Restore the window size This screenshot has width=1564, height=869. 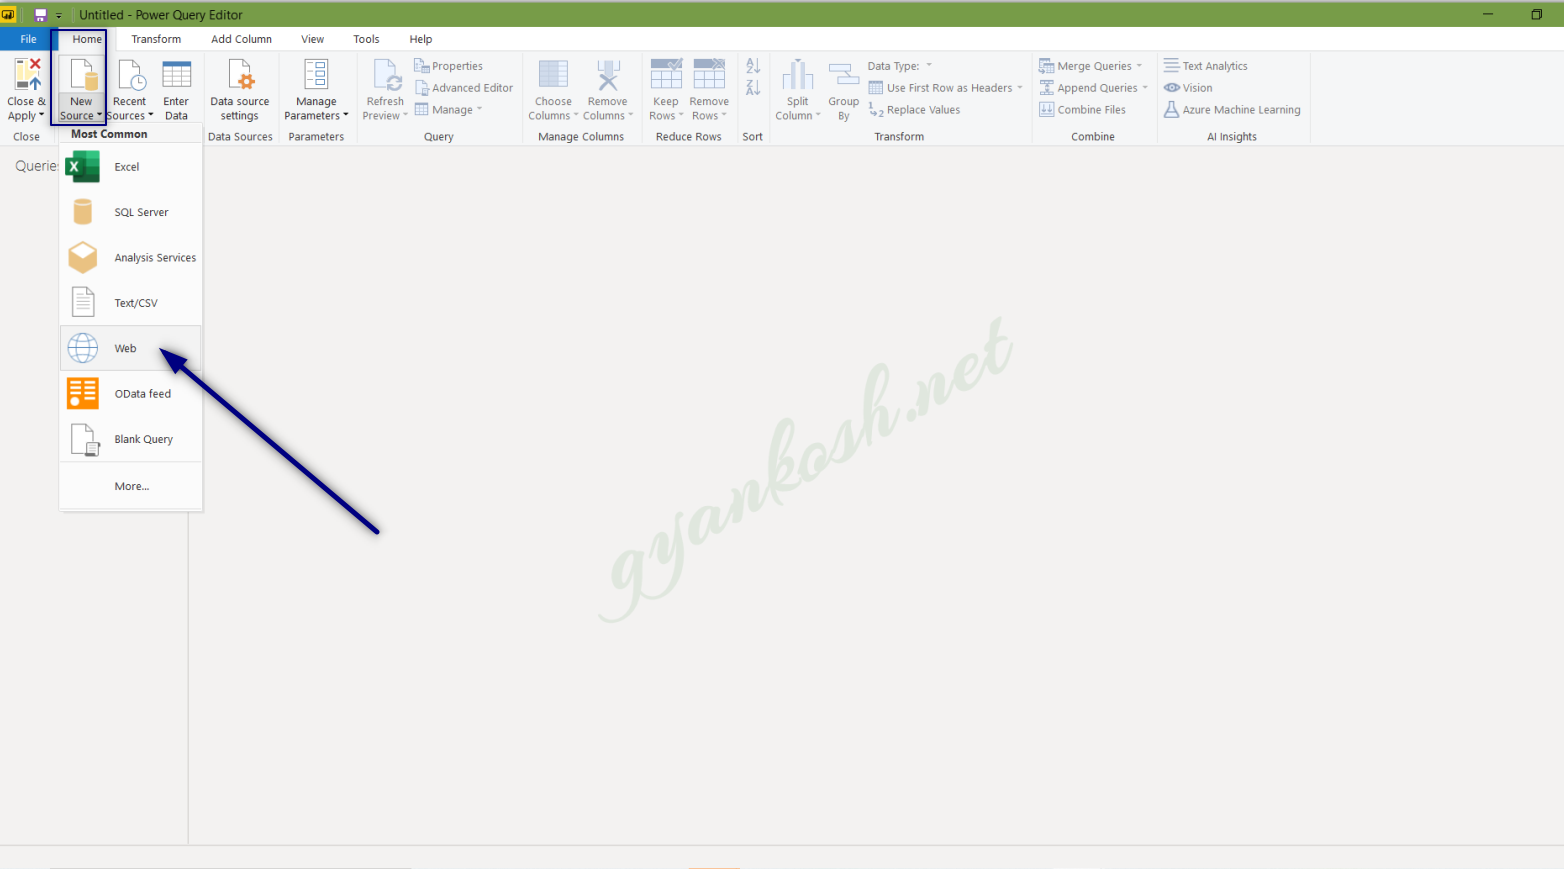coord(1537,14)
